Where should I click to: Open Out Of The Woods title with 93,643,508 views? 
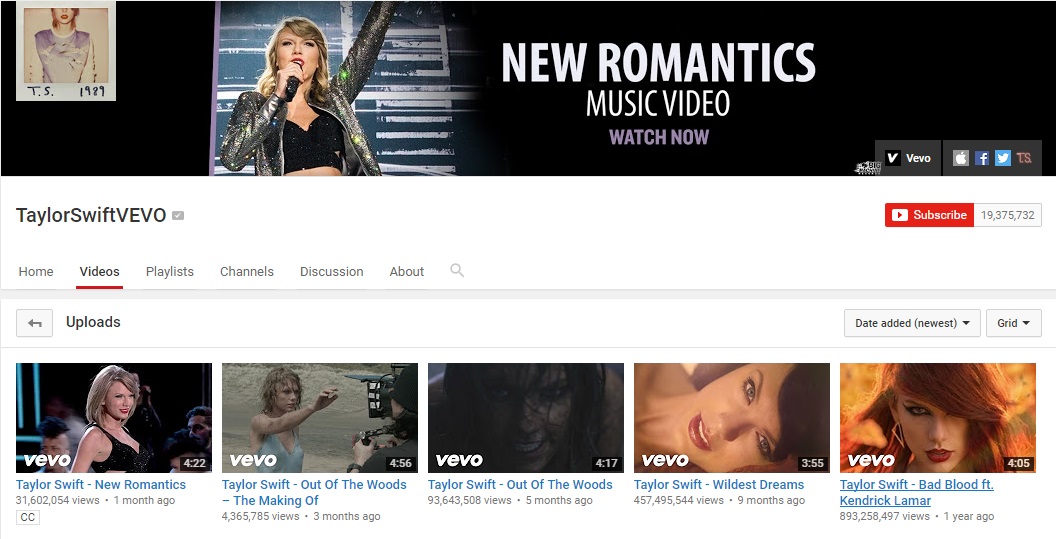[520, 484]
